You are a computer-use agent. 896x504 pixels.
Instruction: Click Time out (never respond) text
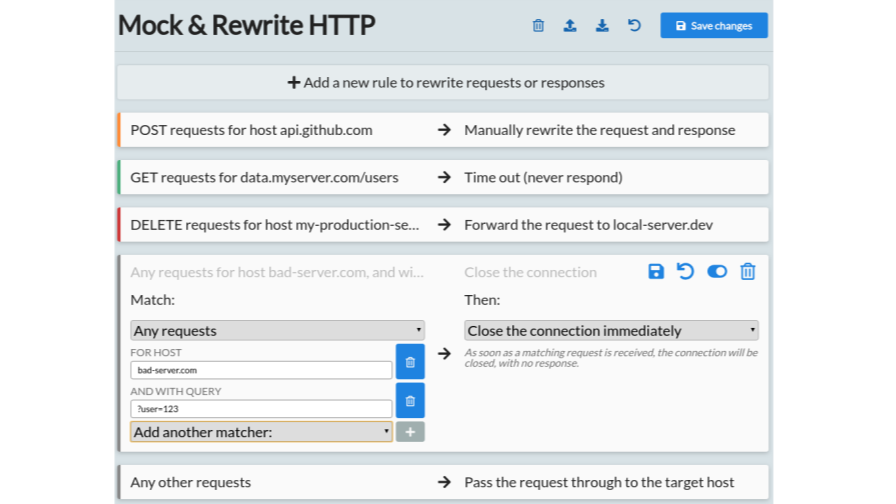coord(543,177)
